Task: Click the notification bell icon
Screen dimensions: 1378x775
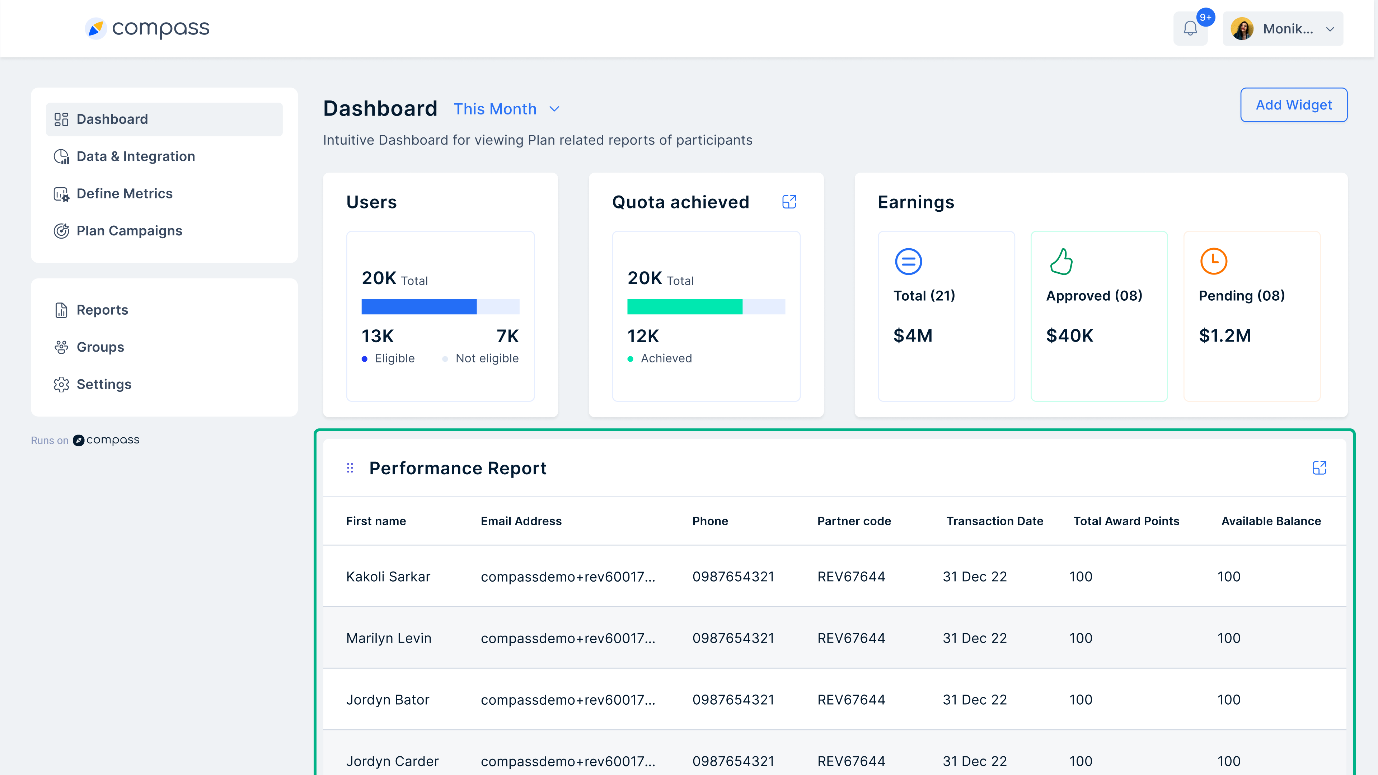Action: tap(1190, 28)
